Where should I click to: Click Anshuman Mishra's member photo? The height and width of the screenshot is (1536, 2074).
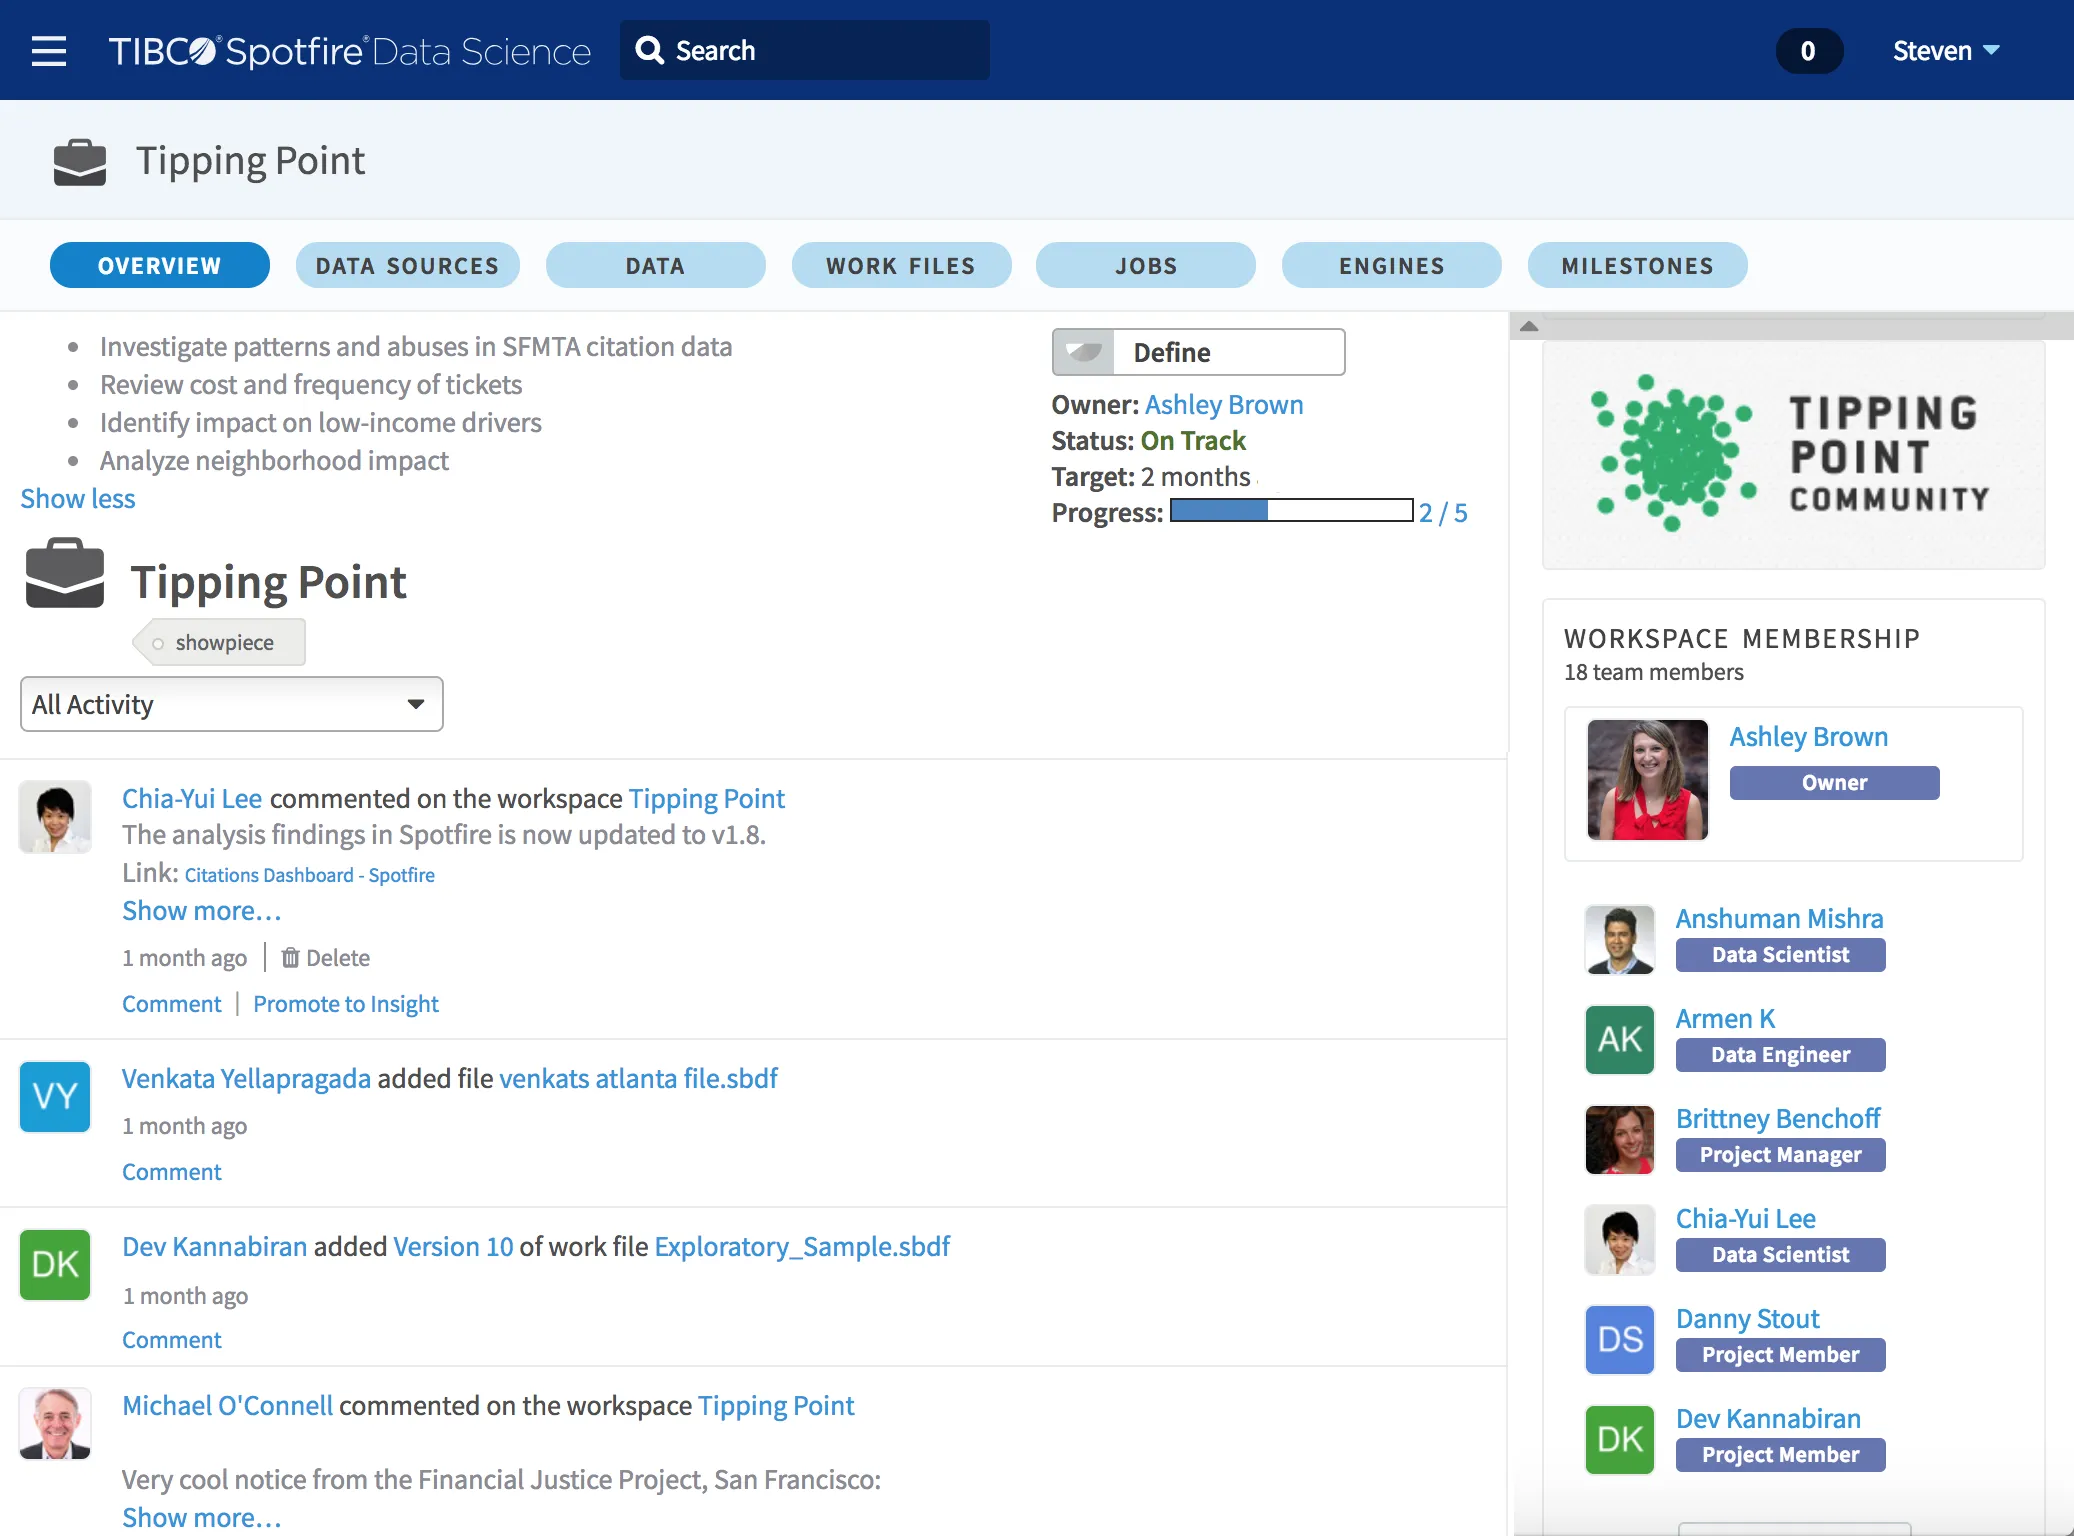[1620, 940]
